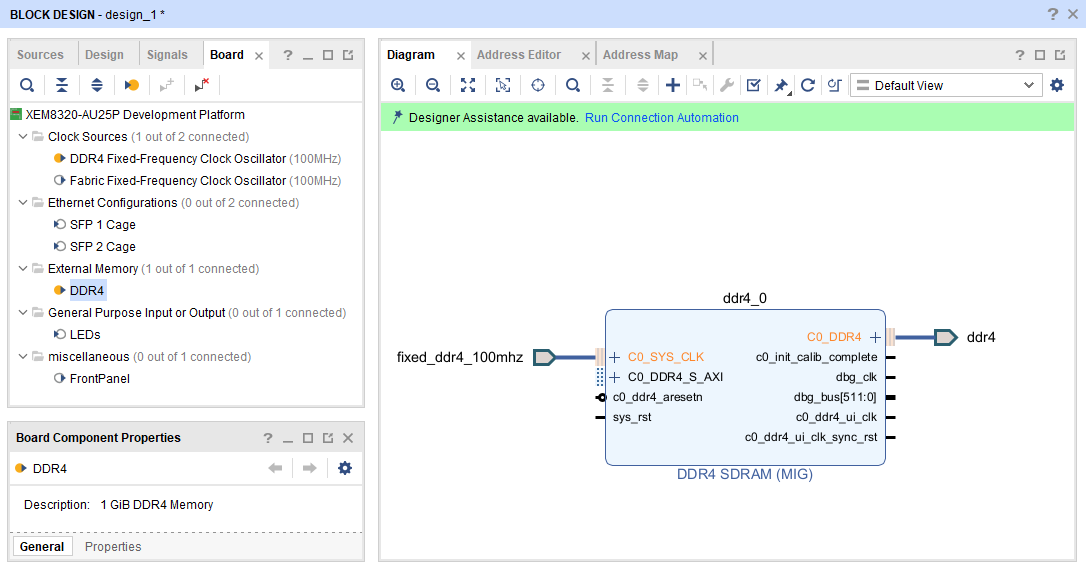Collapse the Ethernet Configurations group
Screen dimensions: 1086x568
tap(23, 202)
